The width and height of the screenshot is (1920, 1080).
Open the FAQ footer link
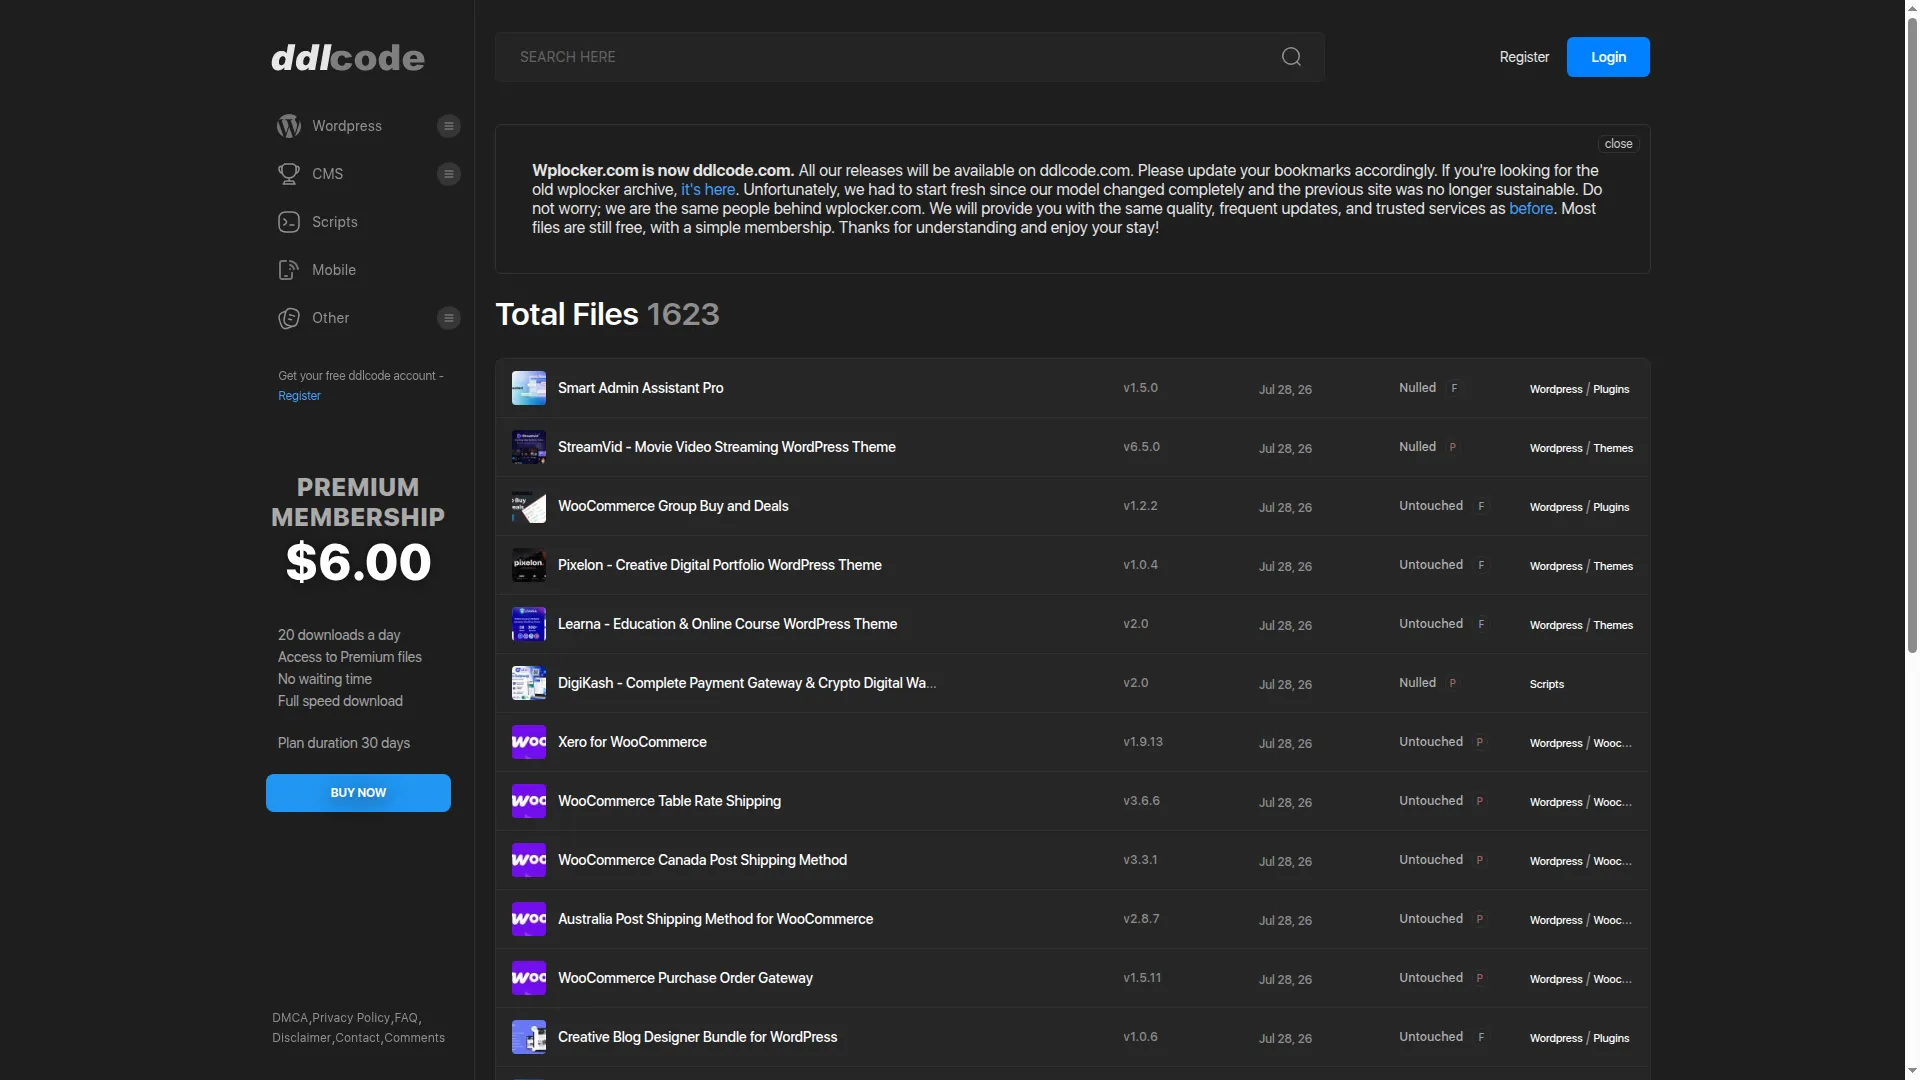pos(406,1018)
